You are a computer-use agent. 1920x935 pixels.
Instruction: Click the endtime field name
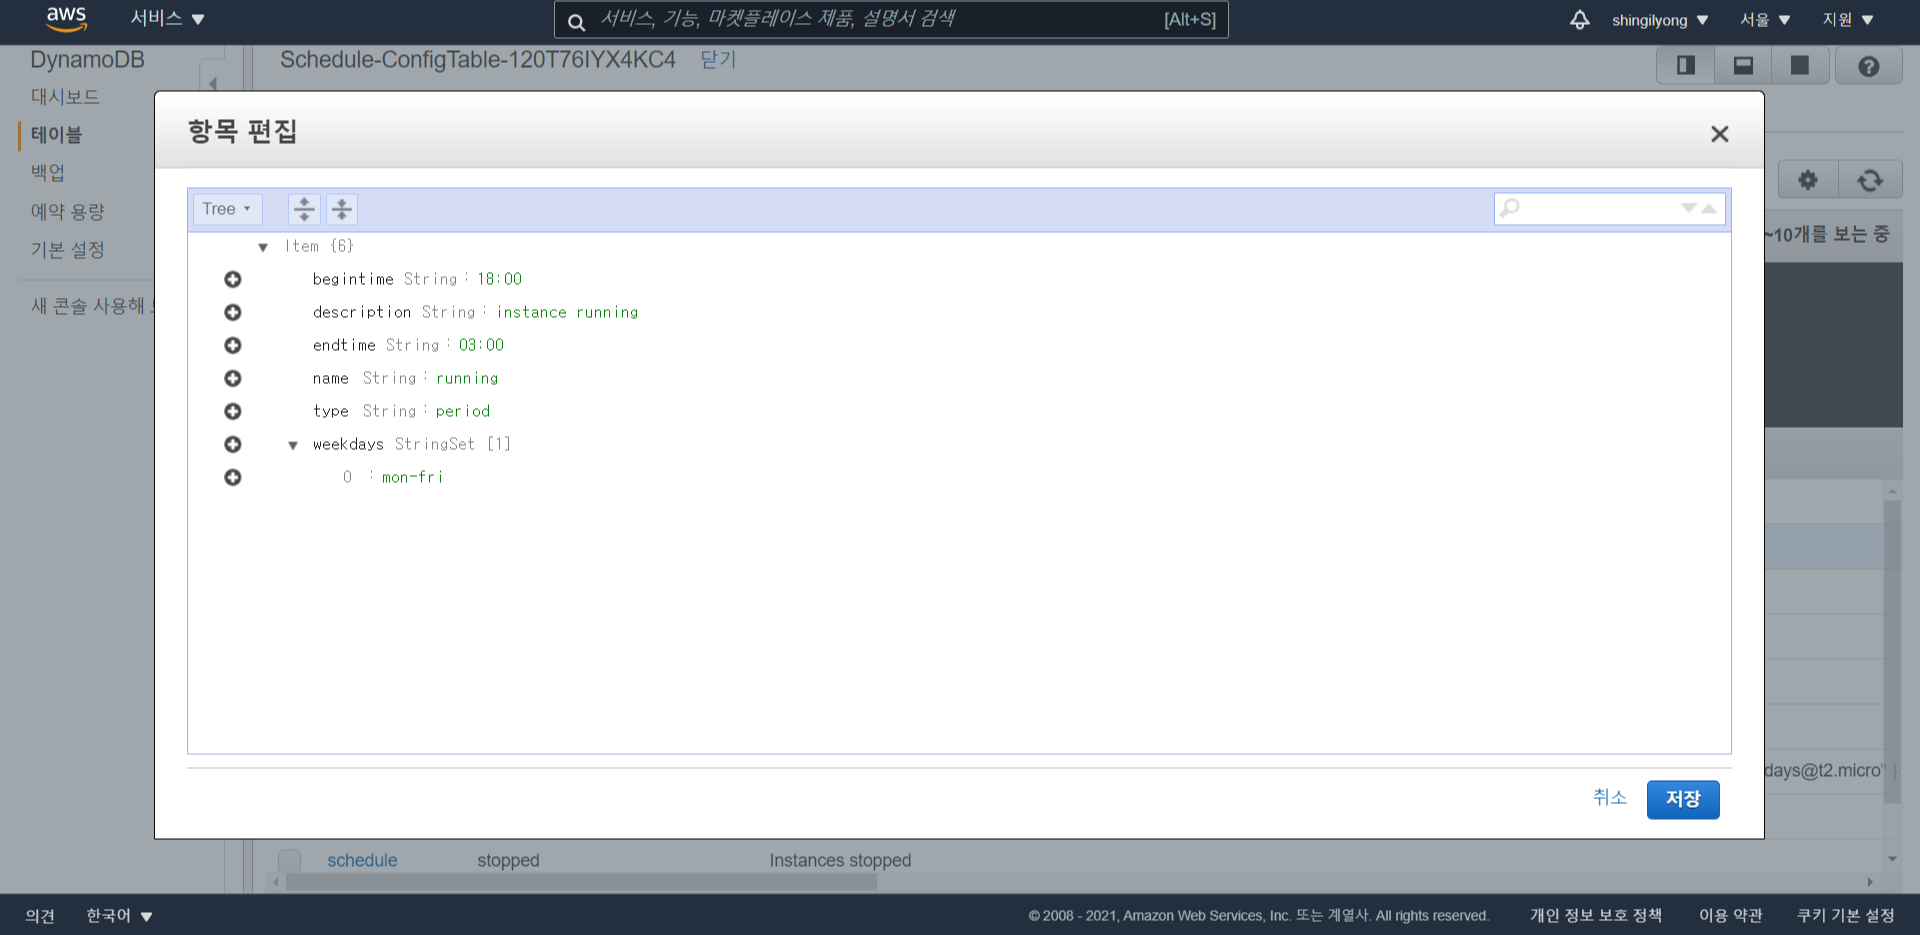coord(344,345)
